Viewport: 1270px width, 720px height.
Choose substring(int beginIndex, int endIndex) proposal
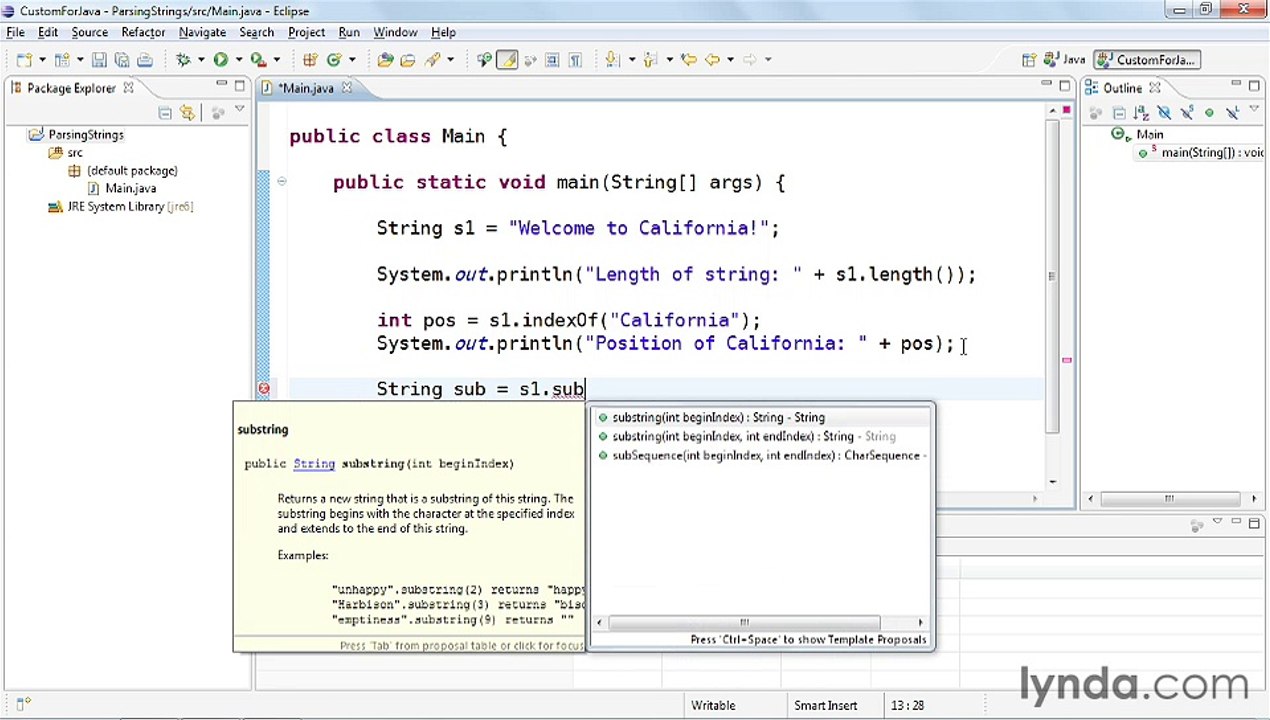760,436
